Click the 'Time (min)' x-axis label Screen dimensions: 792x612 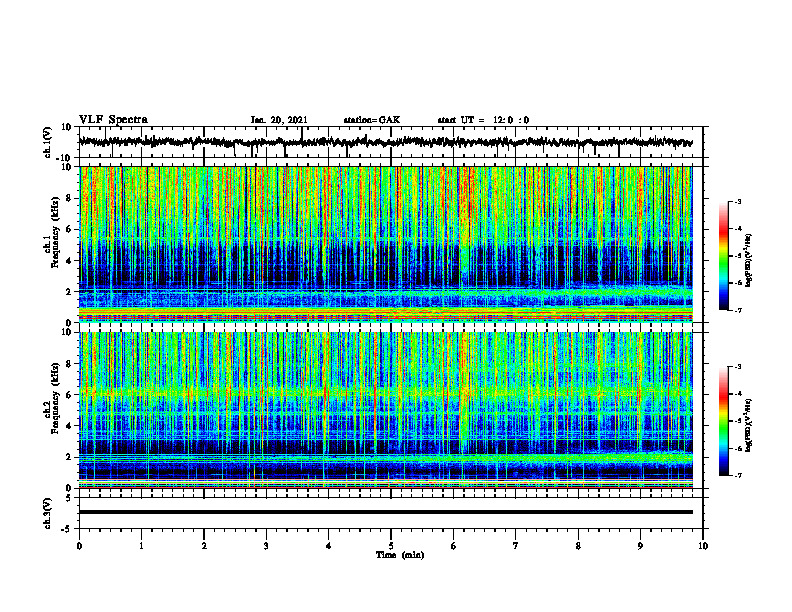click(x=400, y=555)
